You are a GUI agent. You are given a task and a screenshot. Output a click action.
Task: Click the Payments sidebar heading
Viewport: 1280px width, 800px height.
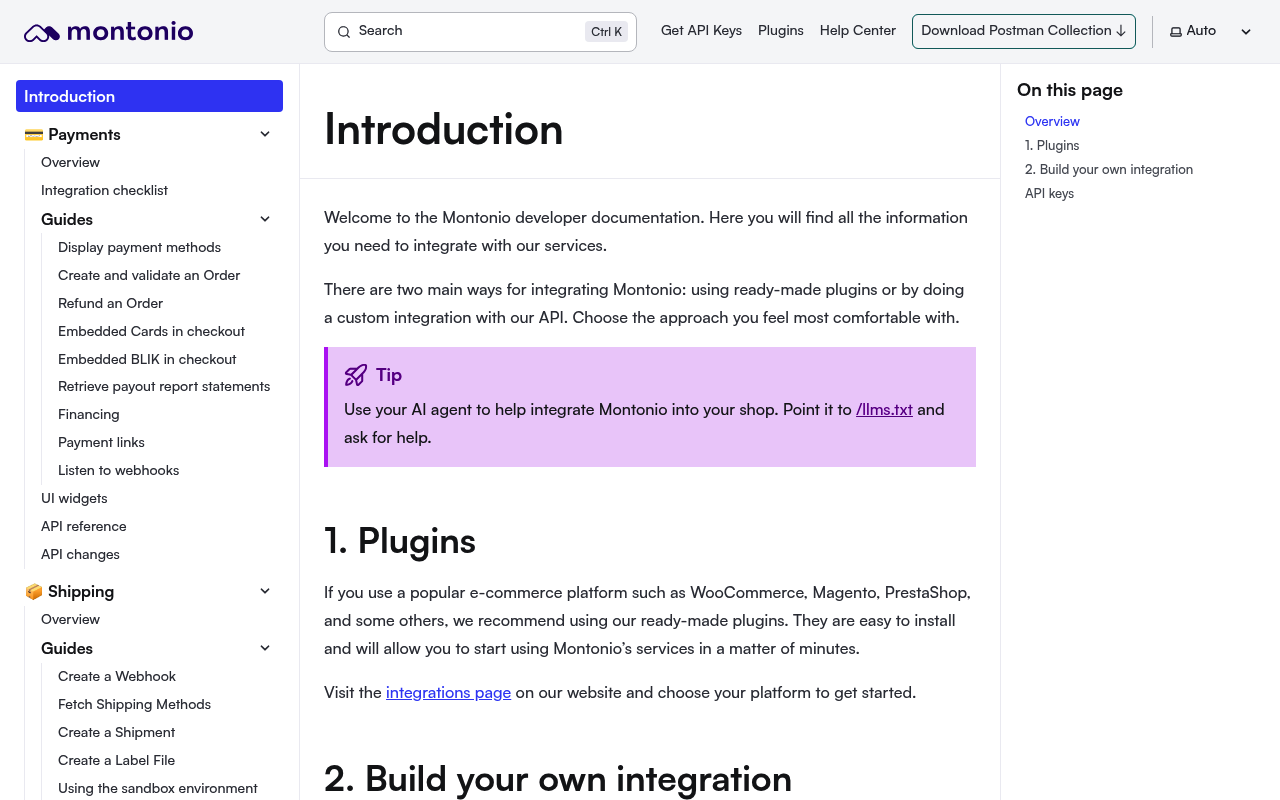click(x=84, y=134)
